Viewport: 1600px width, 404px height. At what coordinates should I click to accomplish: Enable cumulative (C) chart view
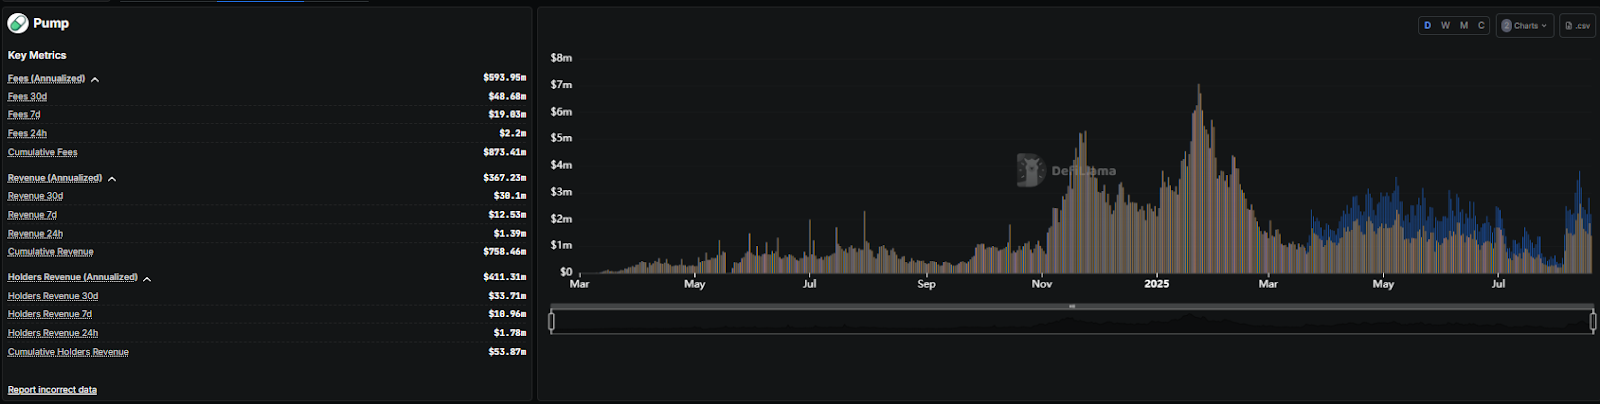click(1481, 26)
